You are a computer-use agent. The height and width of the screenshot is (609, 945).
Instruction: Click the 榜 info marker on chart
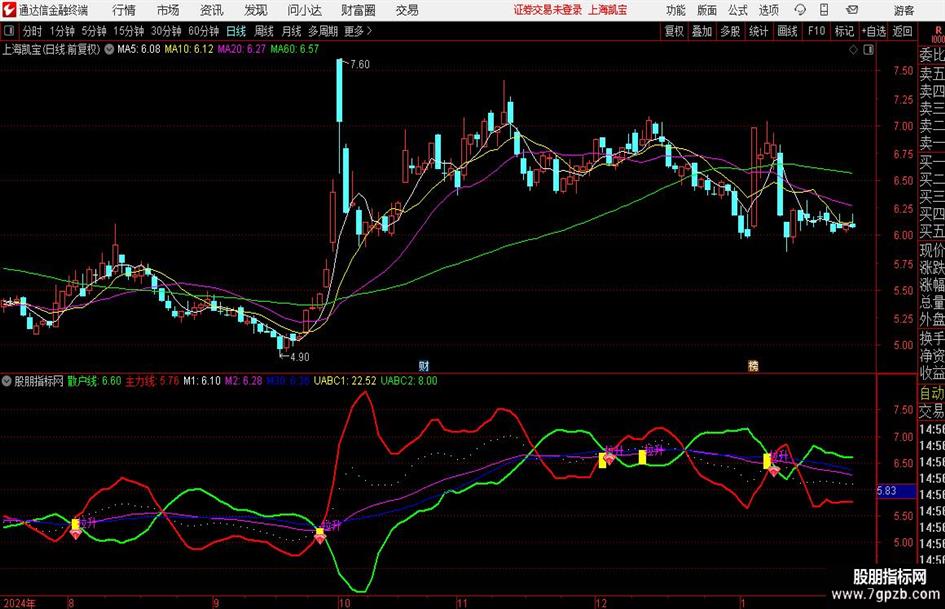(753, 366)
